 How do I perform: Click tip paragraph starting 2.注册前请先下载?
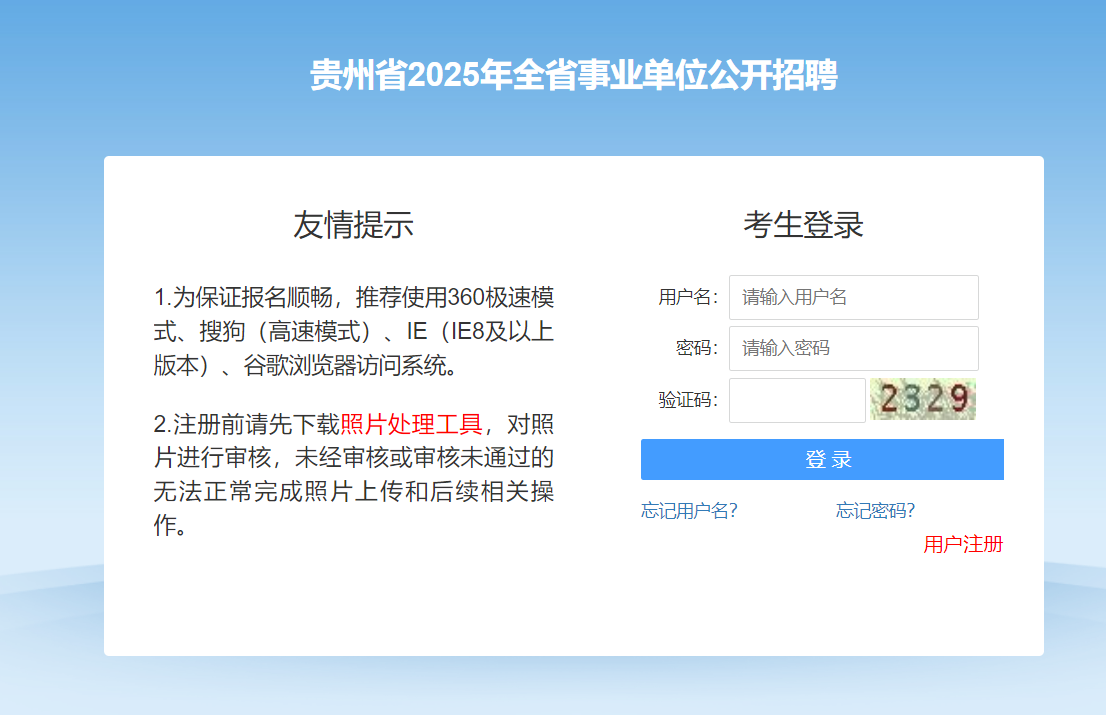coord(354,475)
